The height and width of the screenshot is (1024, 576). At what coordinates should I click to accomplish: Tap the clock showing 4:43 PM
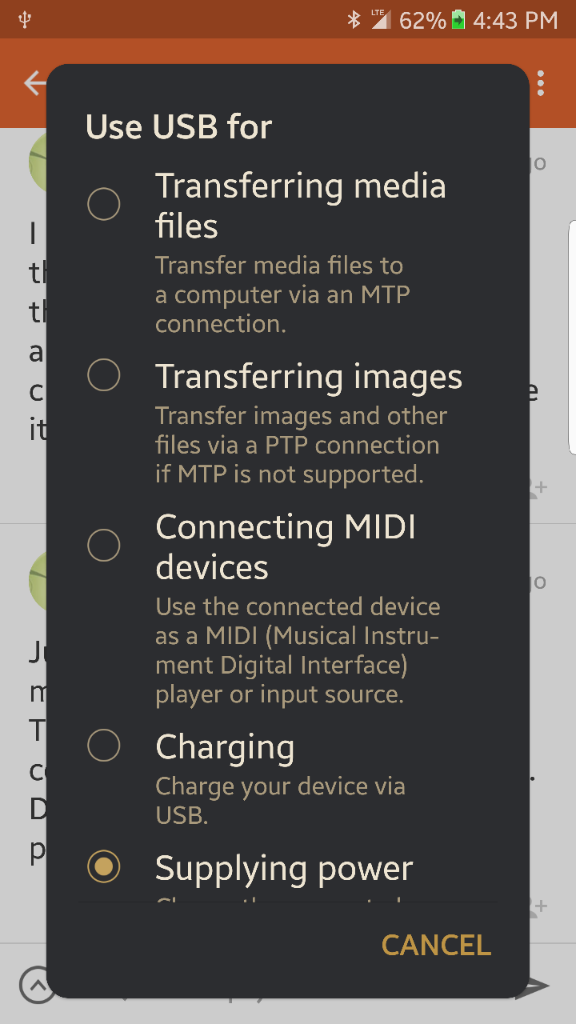[x=515, y=20]
